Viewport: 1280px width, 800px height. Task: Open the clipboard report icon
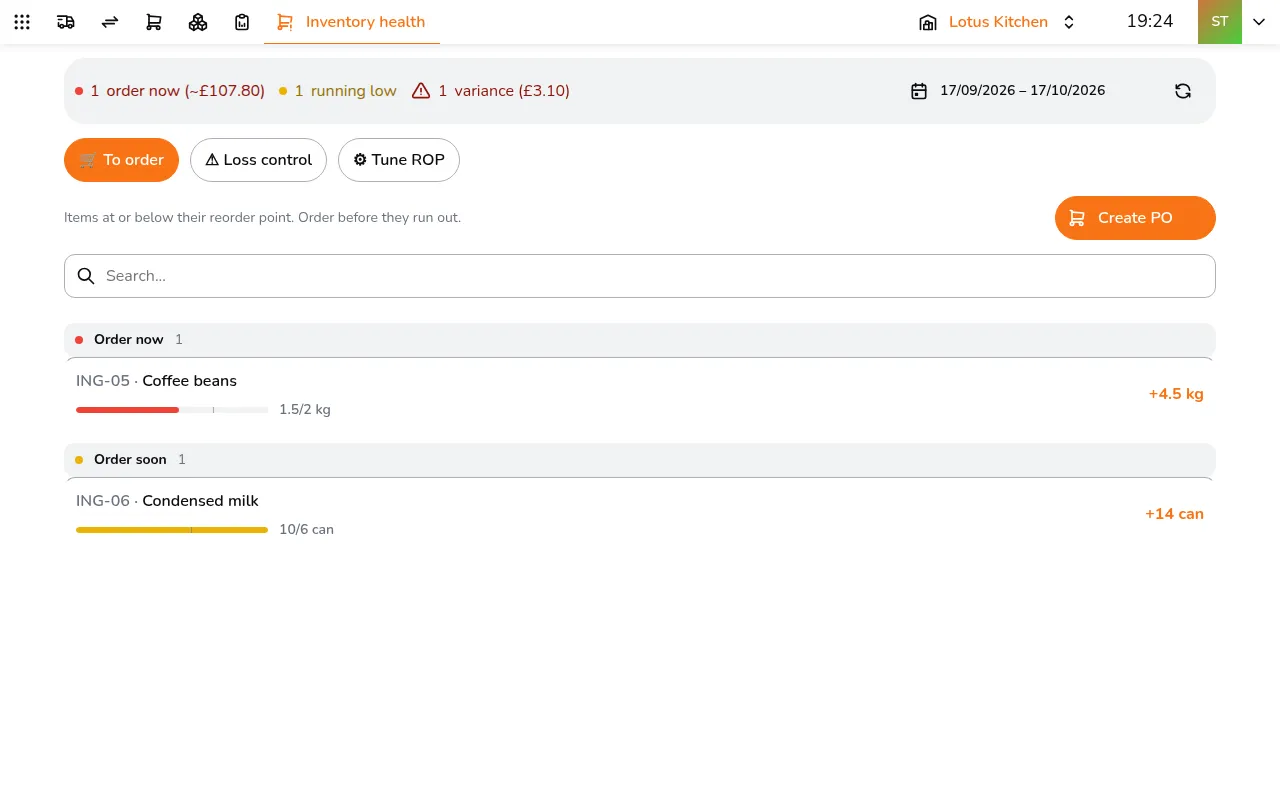242,22
